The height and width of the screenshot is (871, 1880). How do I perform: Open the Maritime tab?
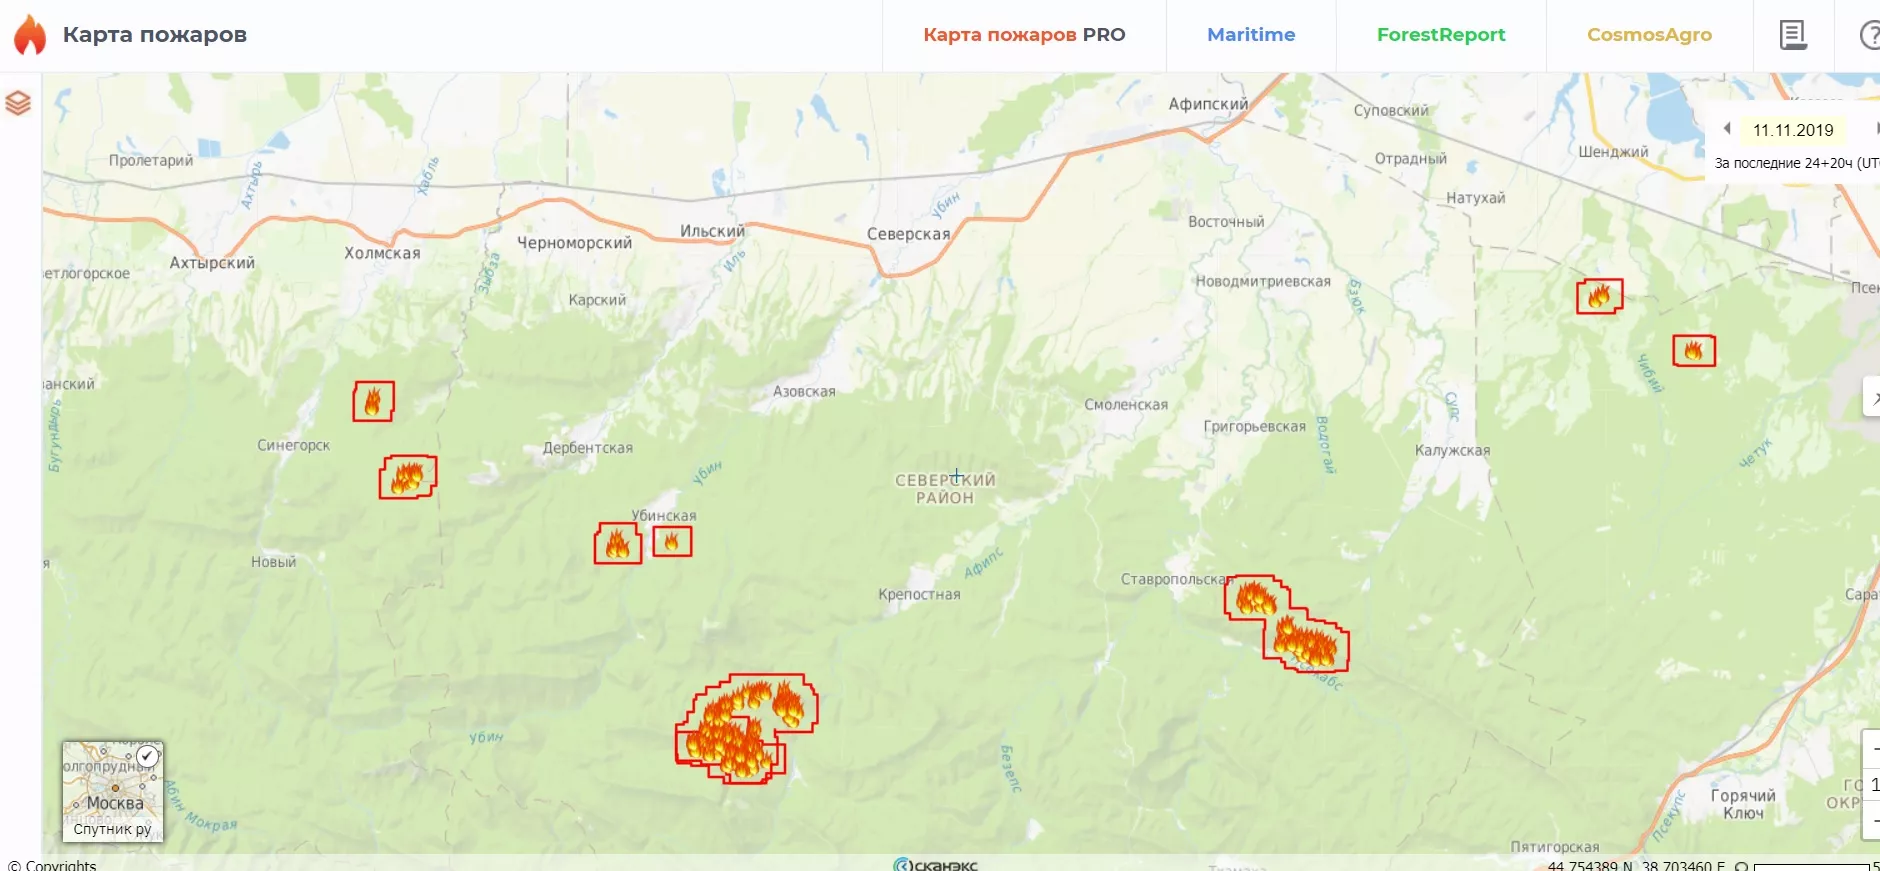click(x=1250, y=35)
